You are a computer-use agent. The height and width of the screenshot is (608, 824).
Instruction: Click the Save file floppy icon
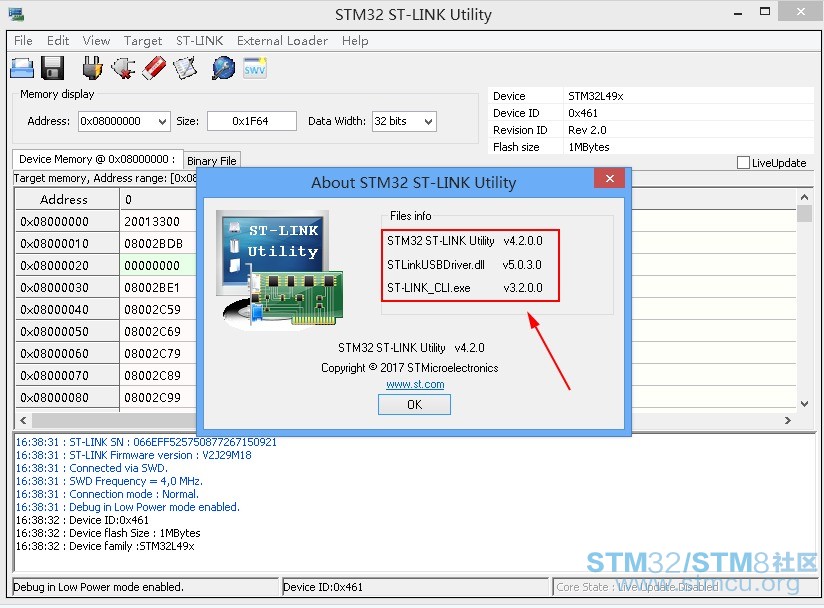coord(52,68)
